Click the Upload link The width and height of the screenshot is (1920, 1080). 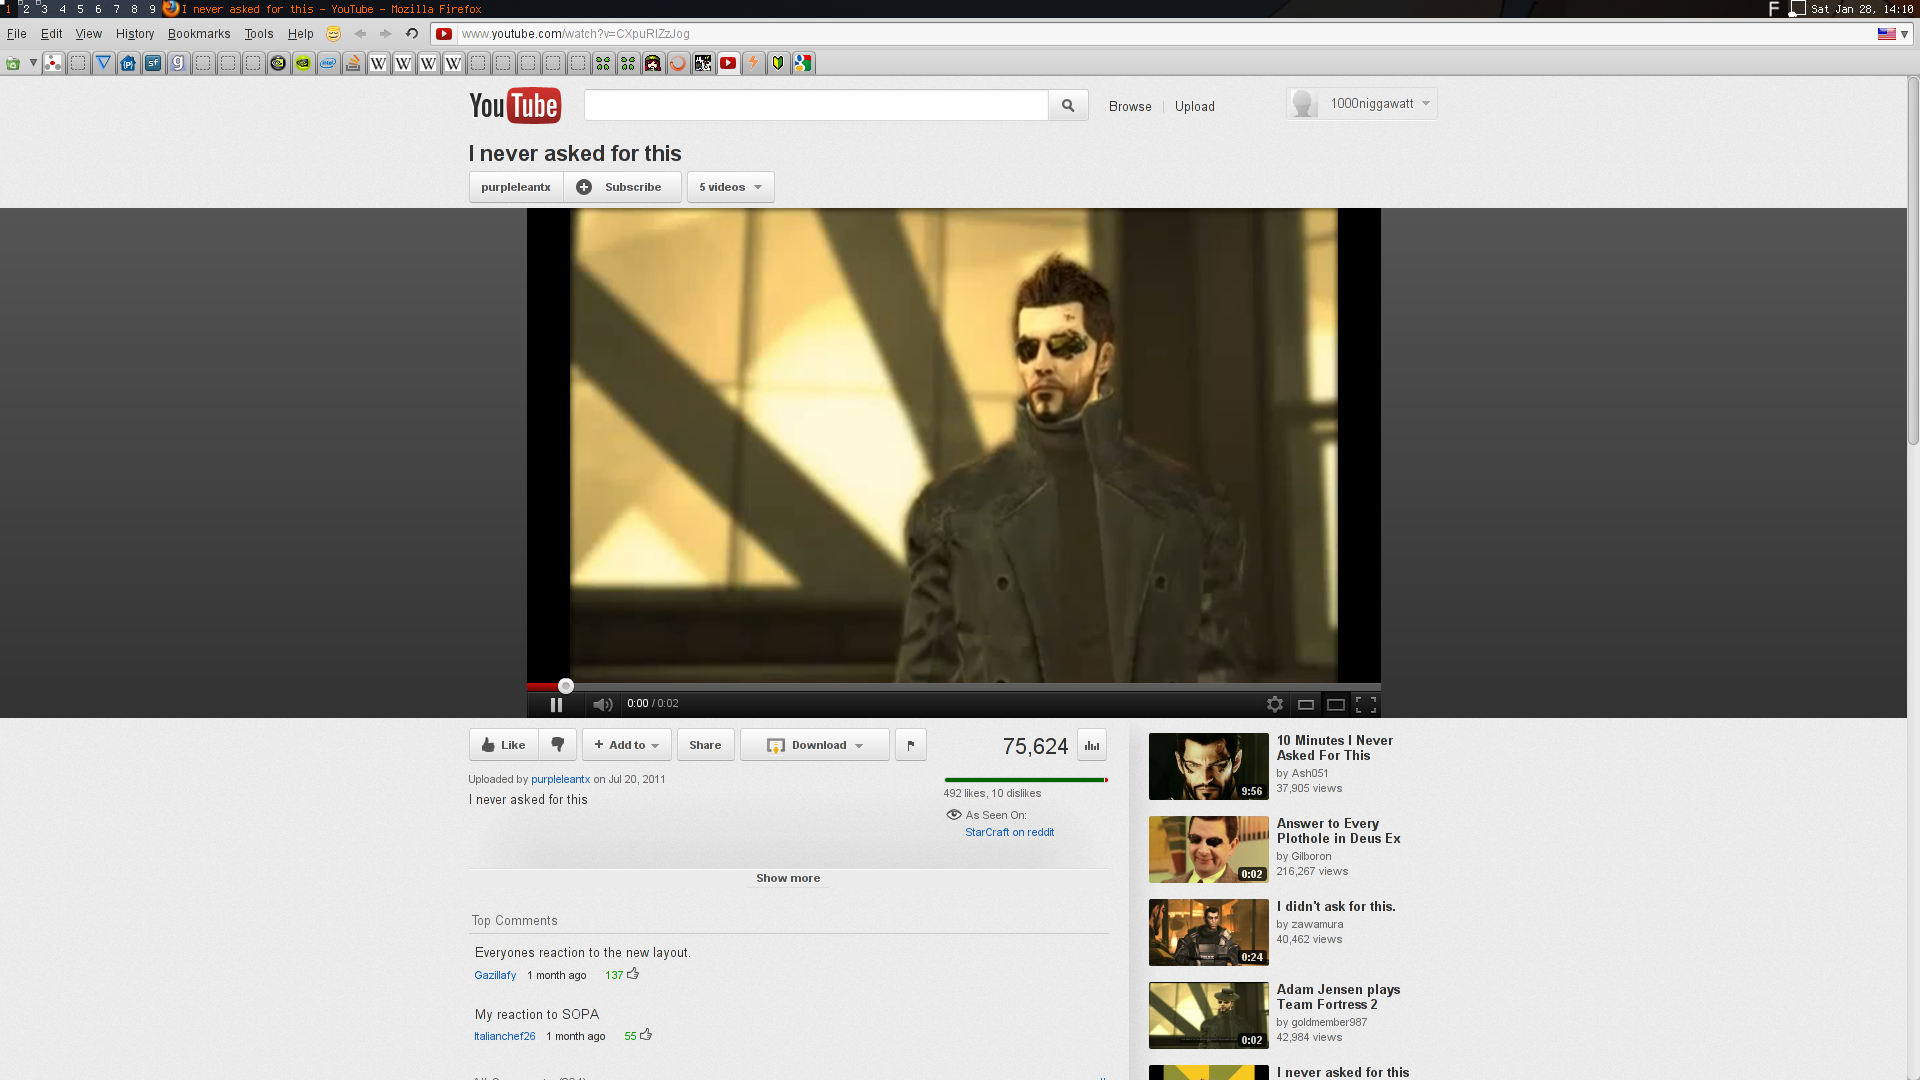pos(1195,106)
